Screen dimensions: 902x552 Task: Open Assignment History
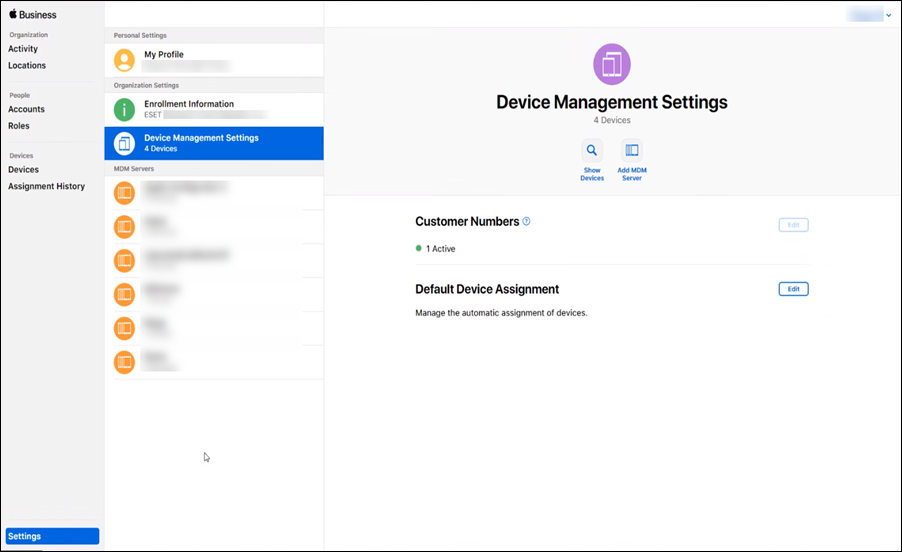(47, 186)
